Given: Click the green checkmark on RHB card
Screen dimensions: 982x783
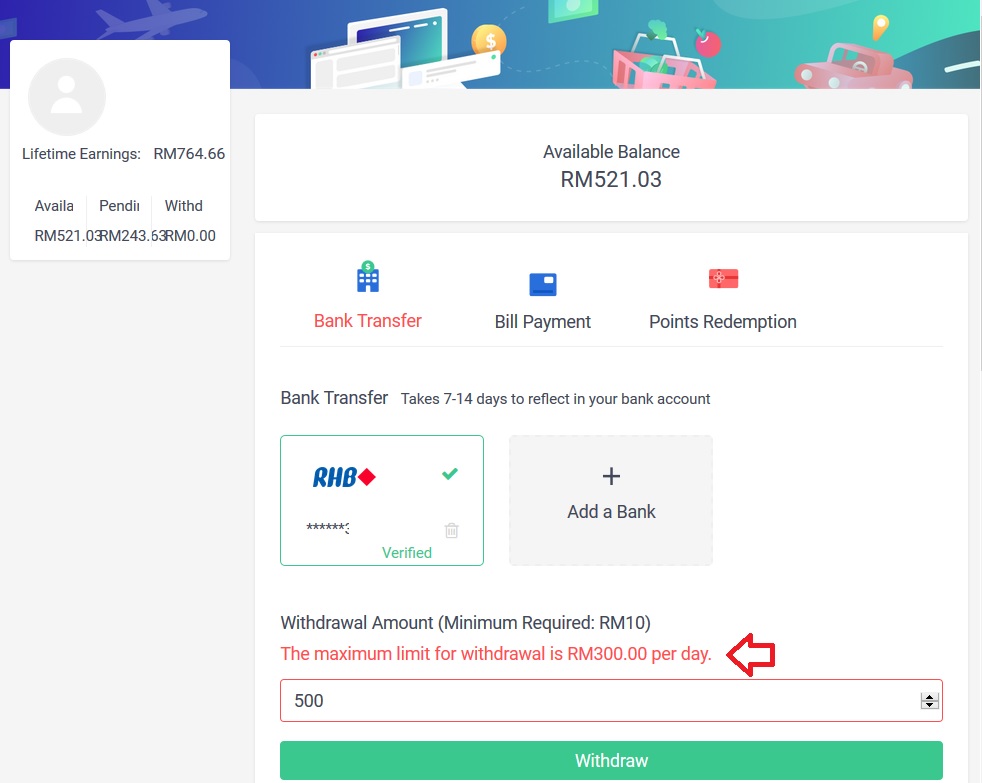Looking at the screenshot, I should pyautogui.click(x=450, y=474).
